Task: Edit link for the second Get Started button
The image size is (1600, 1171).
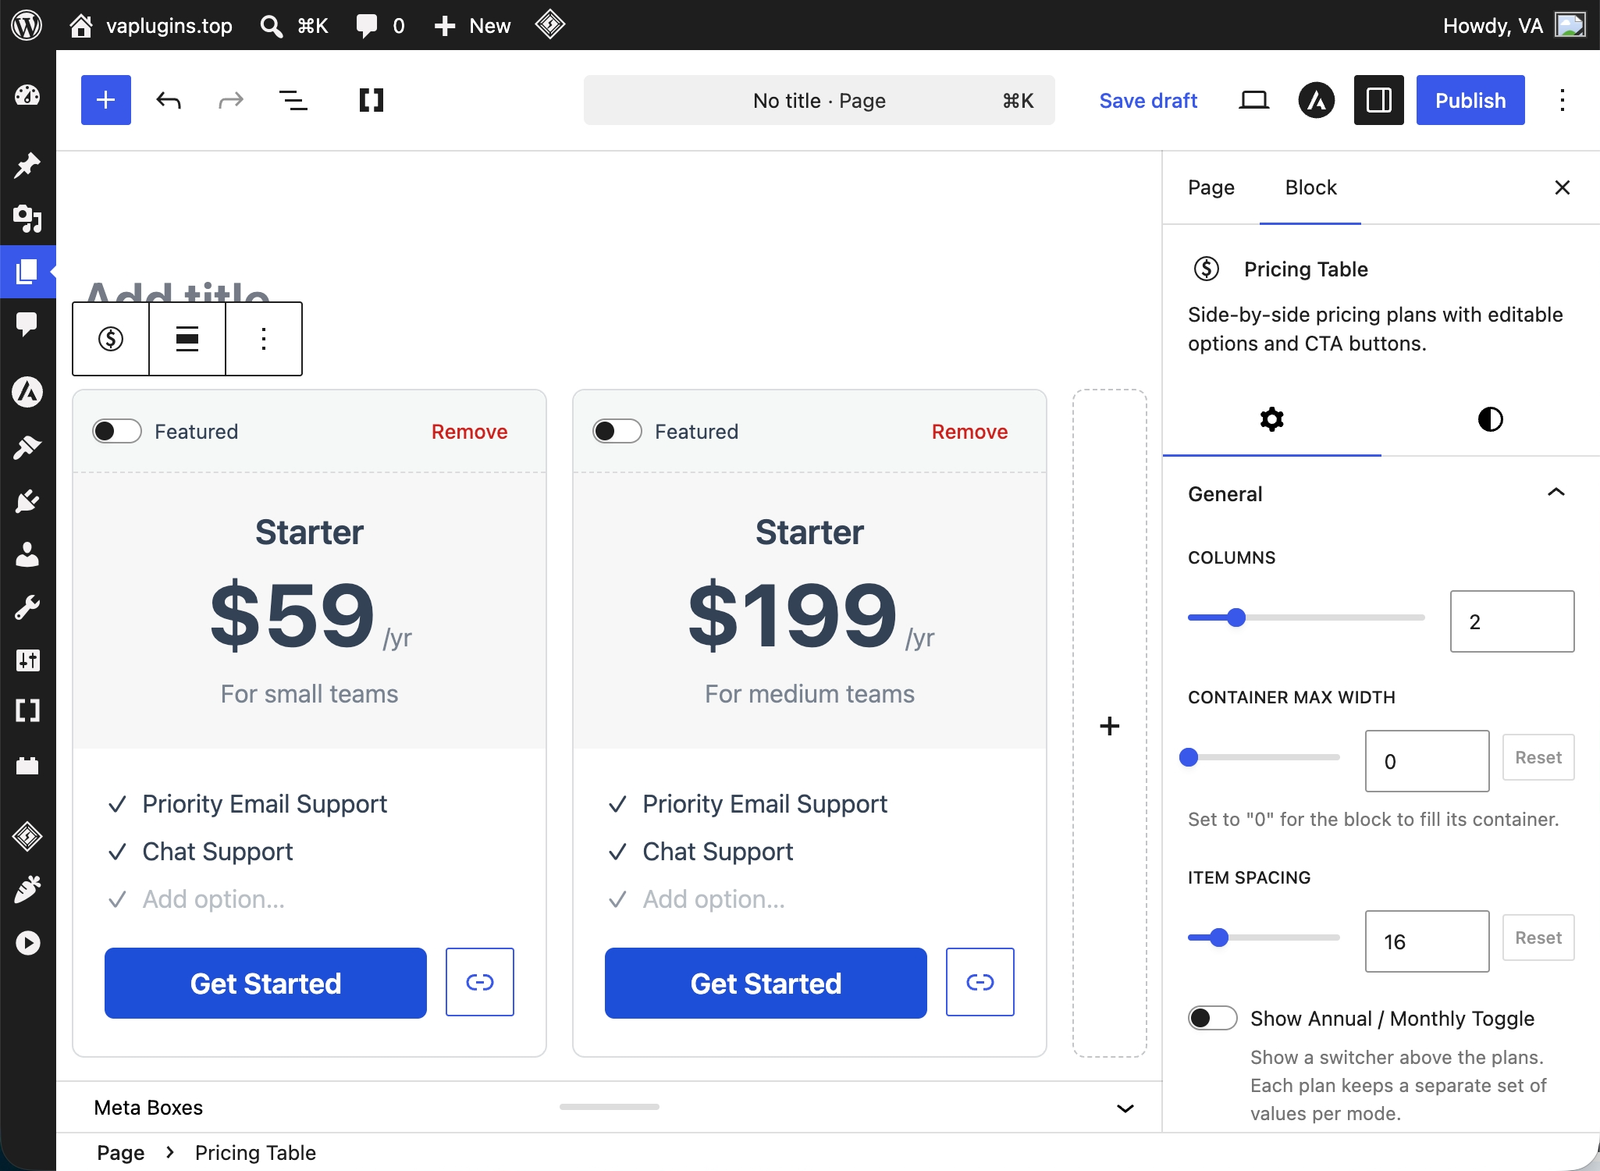Action: pos(980,982)
